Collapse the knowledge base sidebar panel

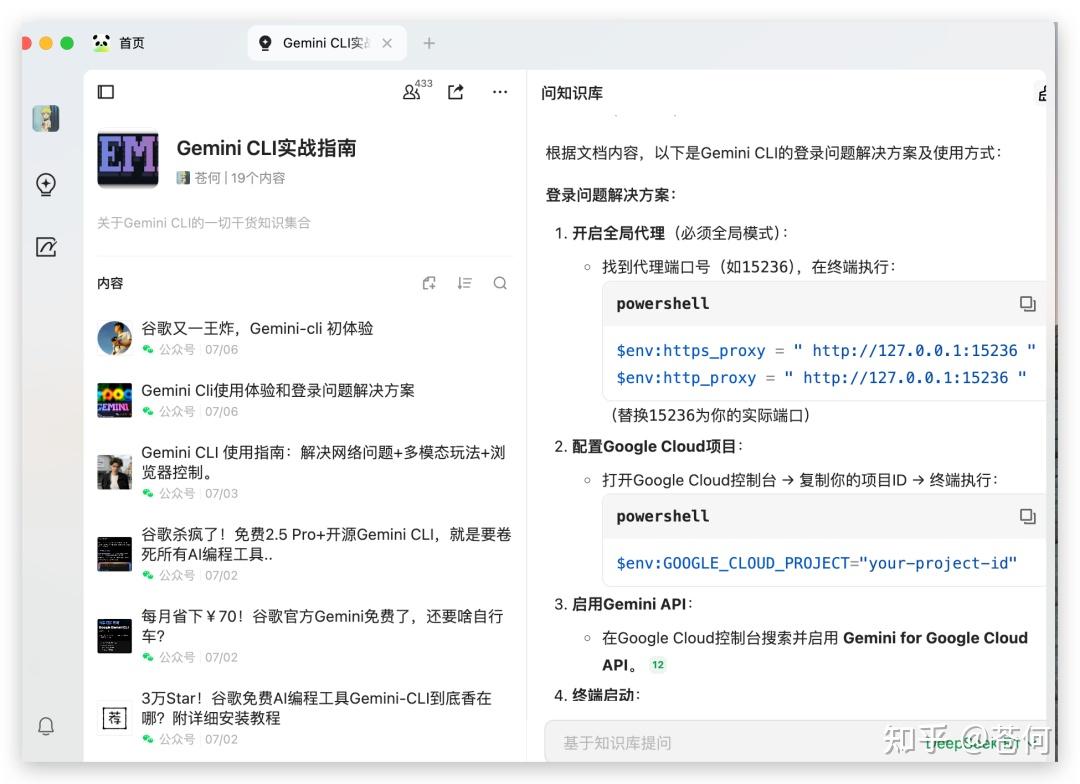(x=106, y=91)
